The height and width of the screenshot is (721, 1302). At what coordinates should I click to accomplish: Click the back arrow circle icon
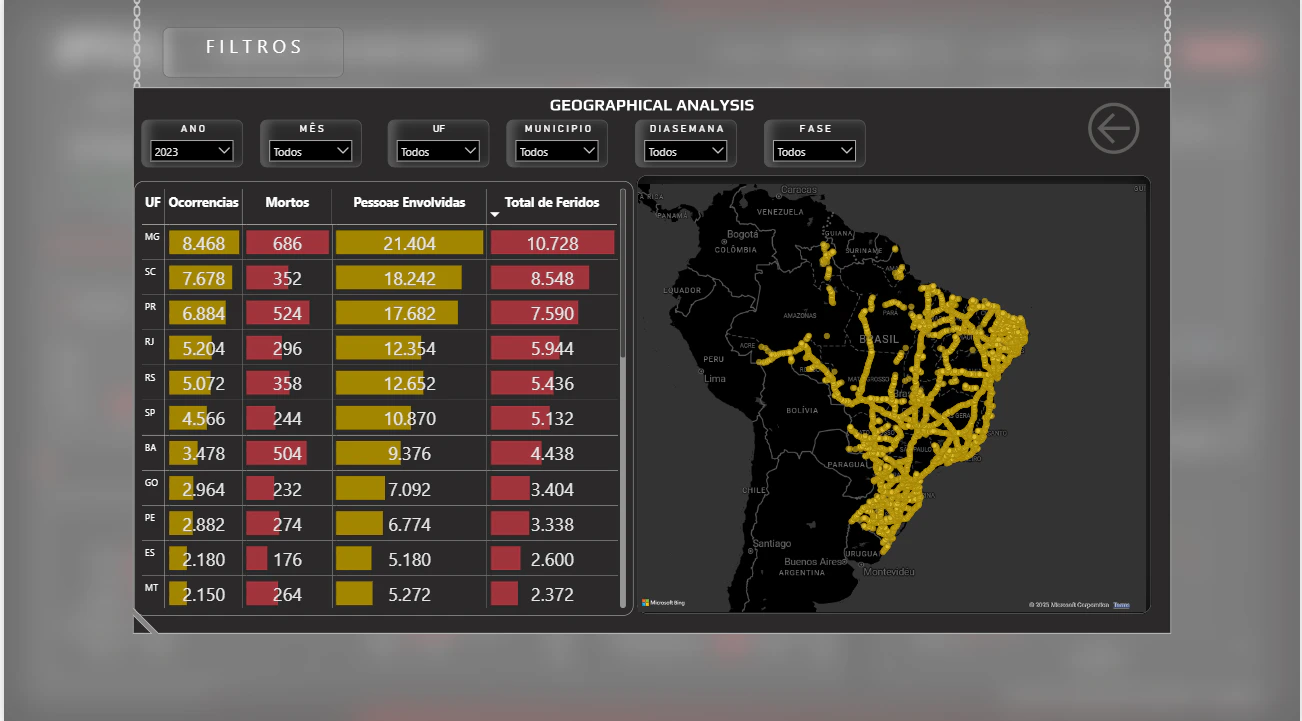pyautogui.click(x=1113, y=128)
